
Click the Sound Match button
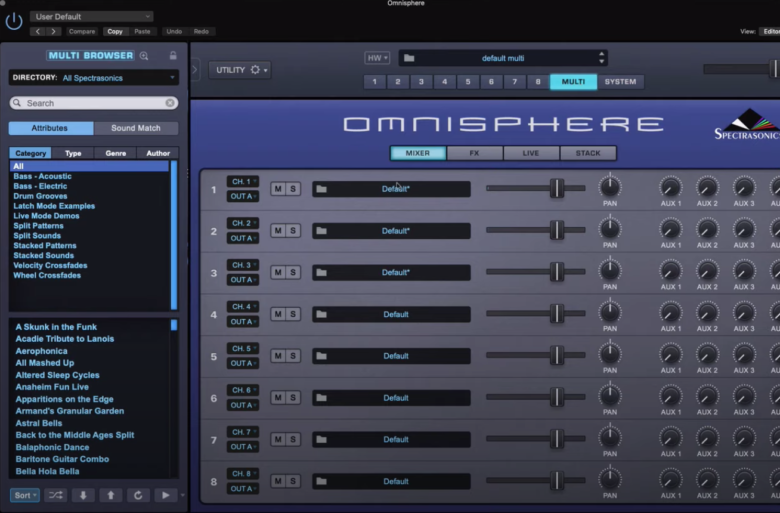(136, 128)
